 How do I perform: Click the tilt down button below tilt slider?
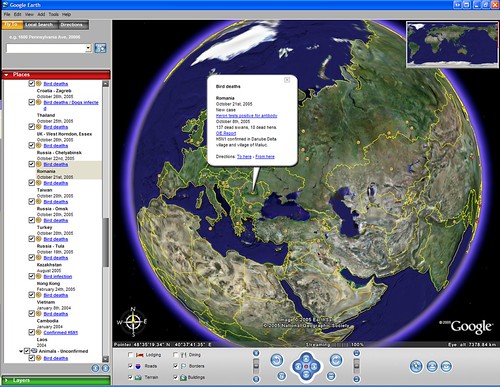pos(356,379)
